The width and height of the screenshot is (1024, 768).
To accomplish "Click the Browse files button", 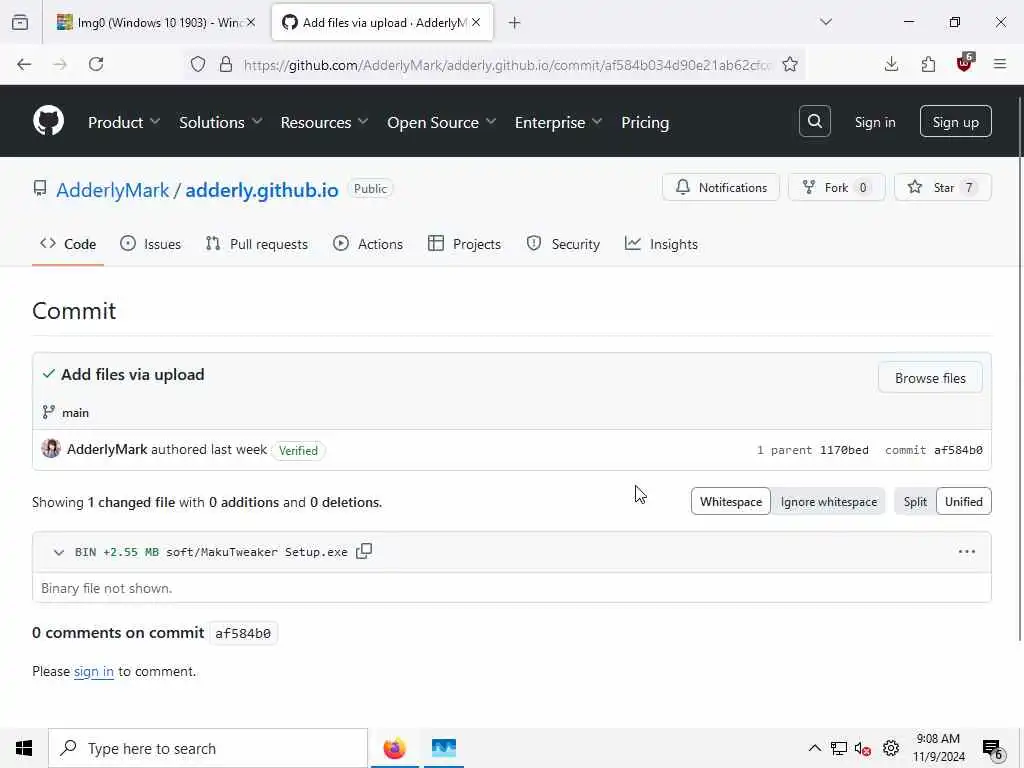I will click(930, 377).
